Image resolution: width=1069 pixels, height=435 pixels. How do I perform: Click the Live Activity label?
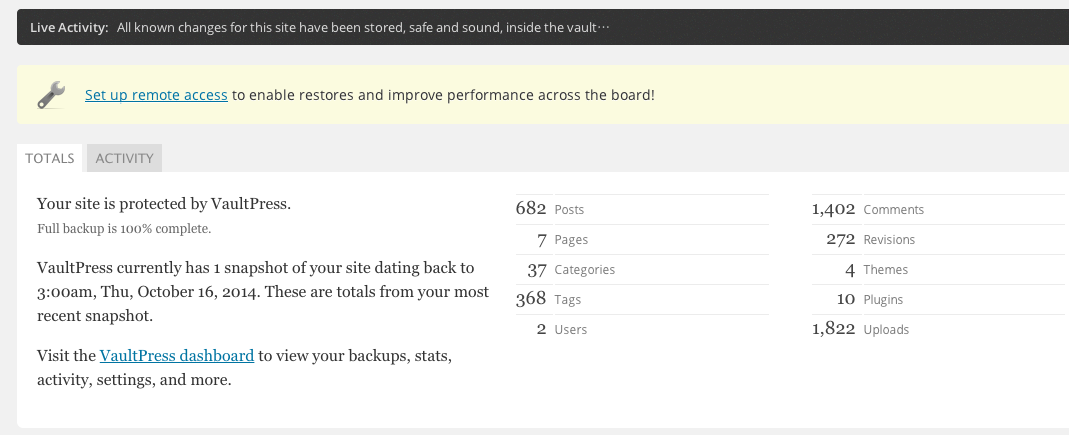tap(70, 28)
